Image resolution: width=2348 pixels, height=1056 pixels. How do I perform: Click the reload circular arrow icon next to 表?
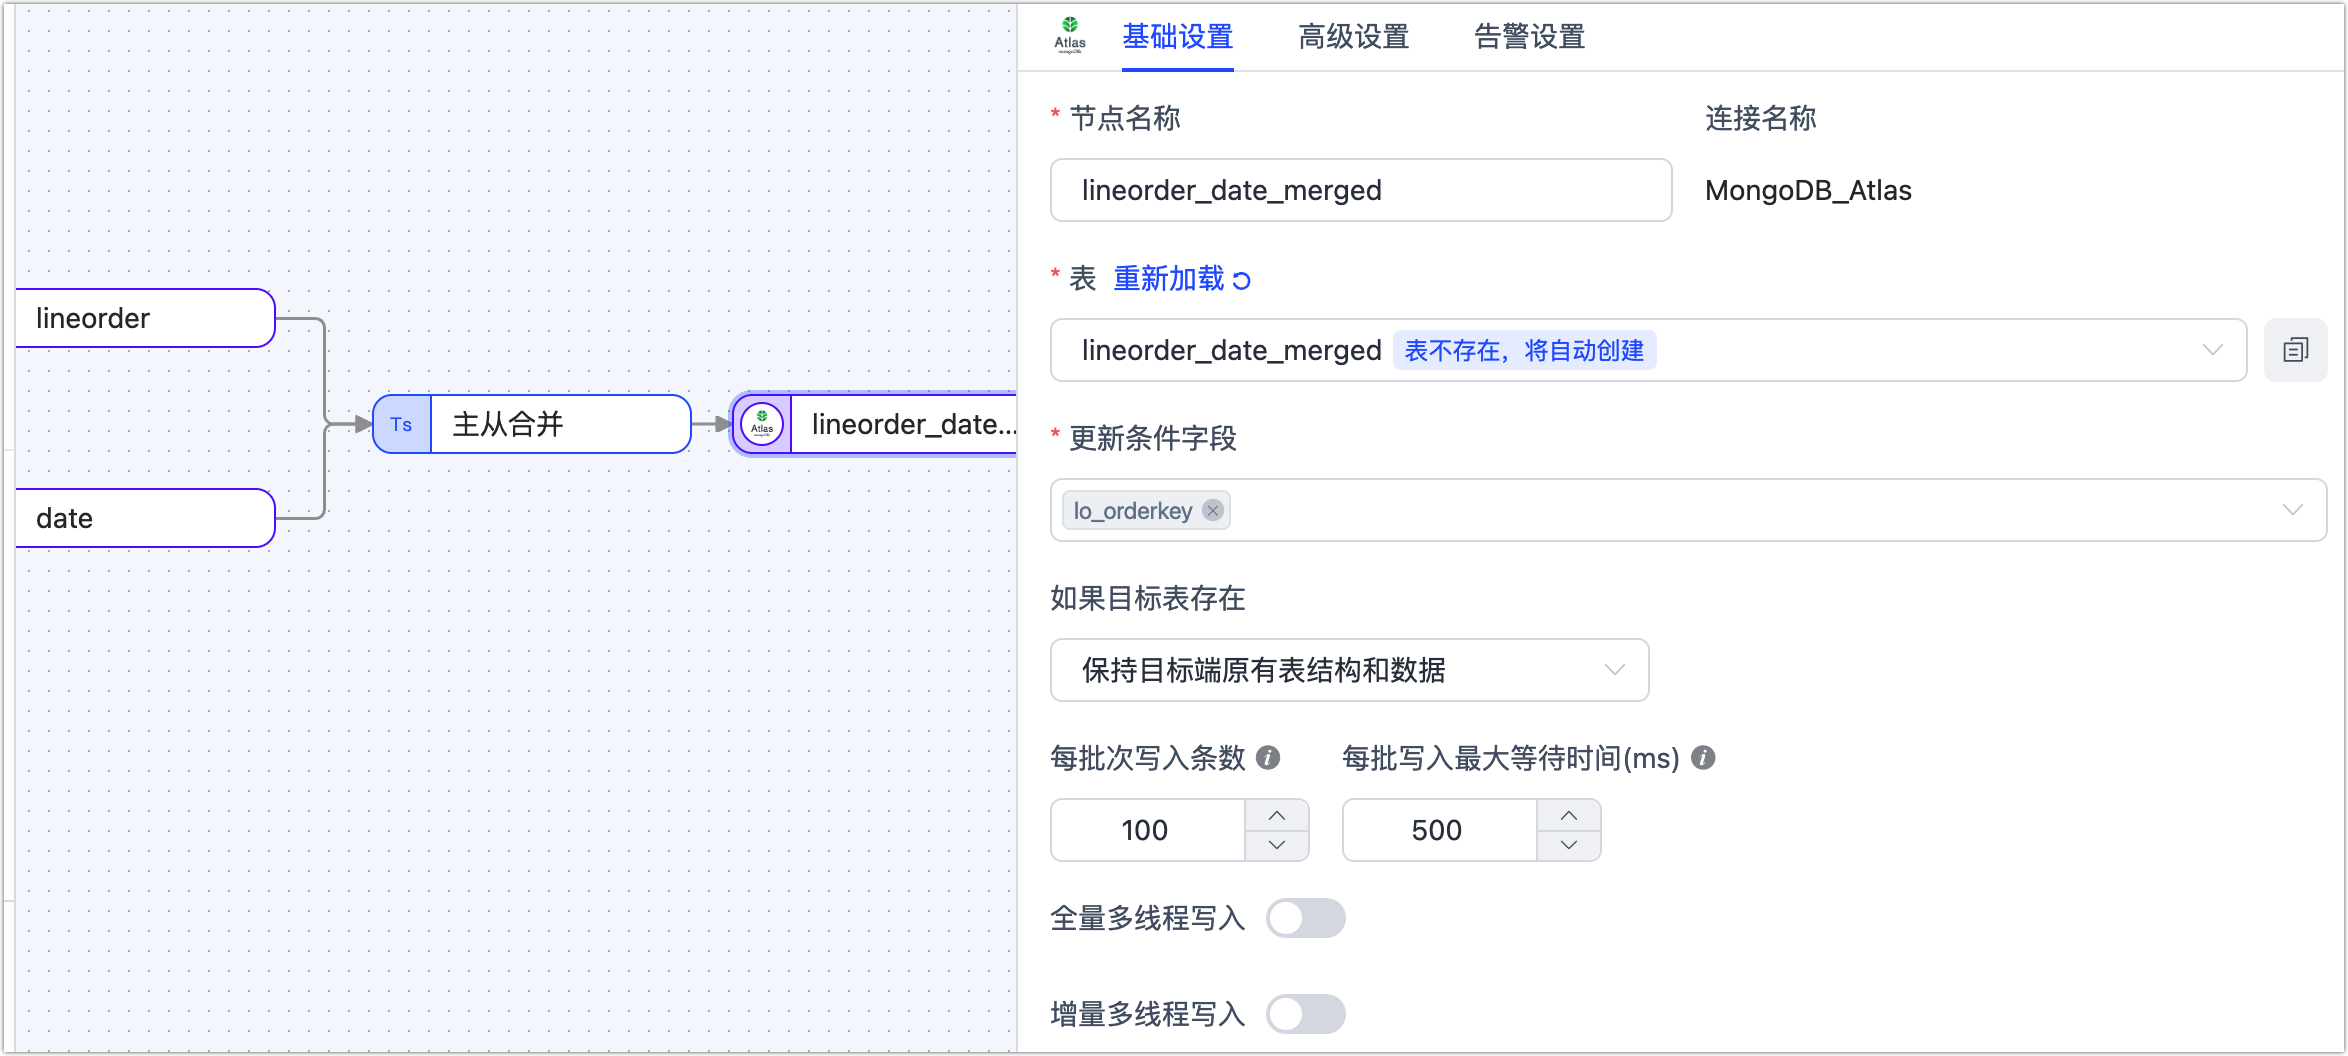(x=1241, y=279)
